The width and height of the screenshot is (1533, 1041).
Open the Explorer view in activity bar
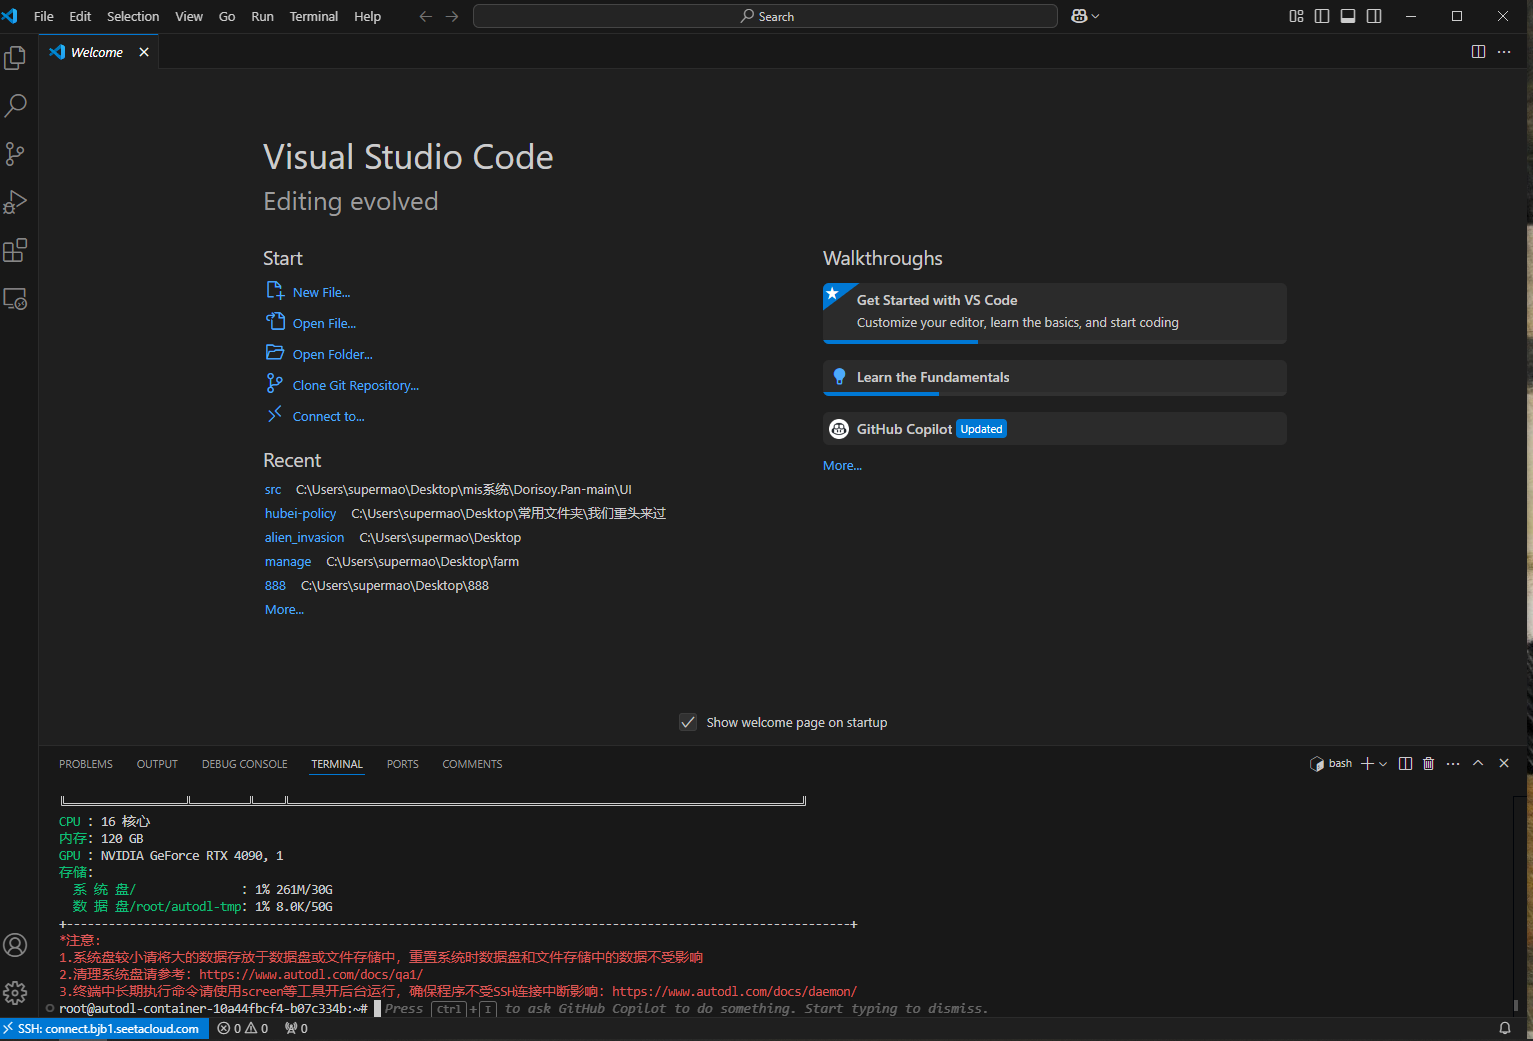click(15, 58)
